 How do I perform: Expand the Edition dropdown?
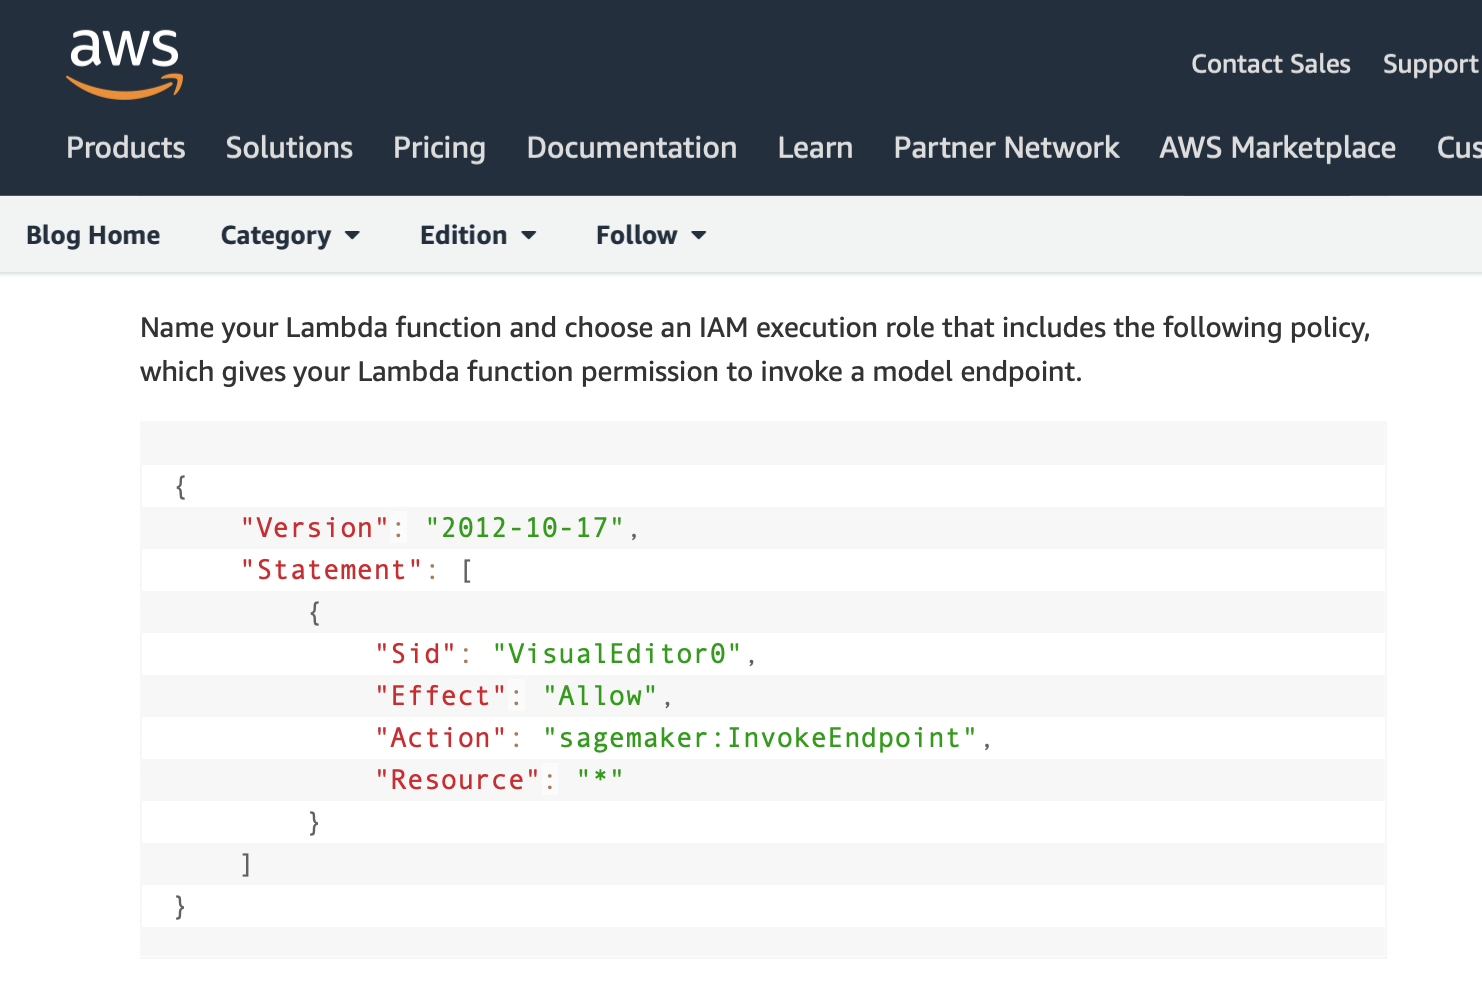478,235
